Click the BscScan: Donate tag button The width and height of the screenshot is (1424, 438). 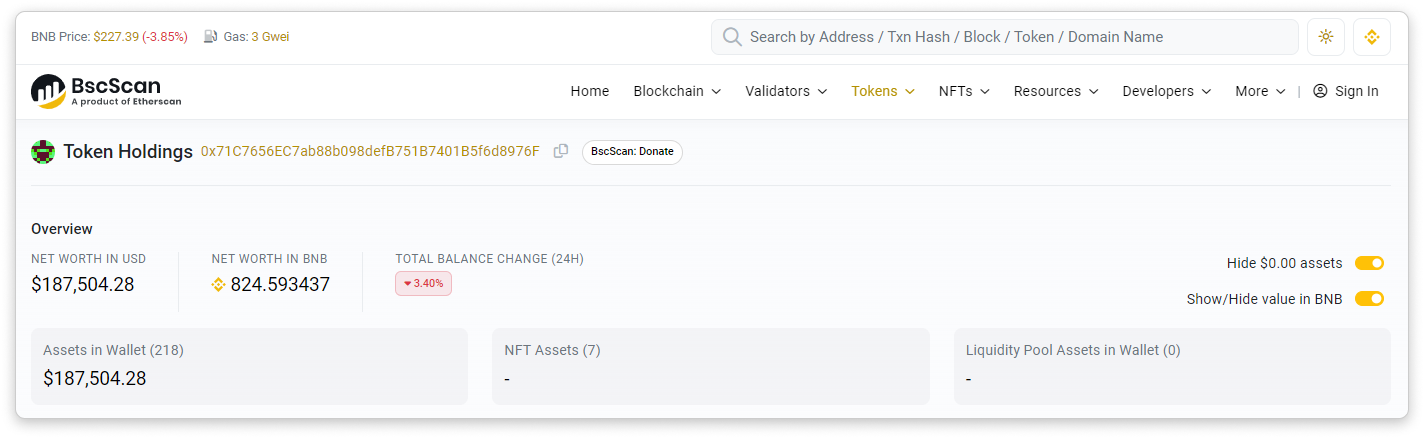pyautogui.click(x=632, y=152)
